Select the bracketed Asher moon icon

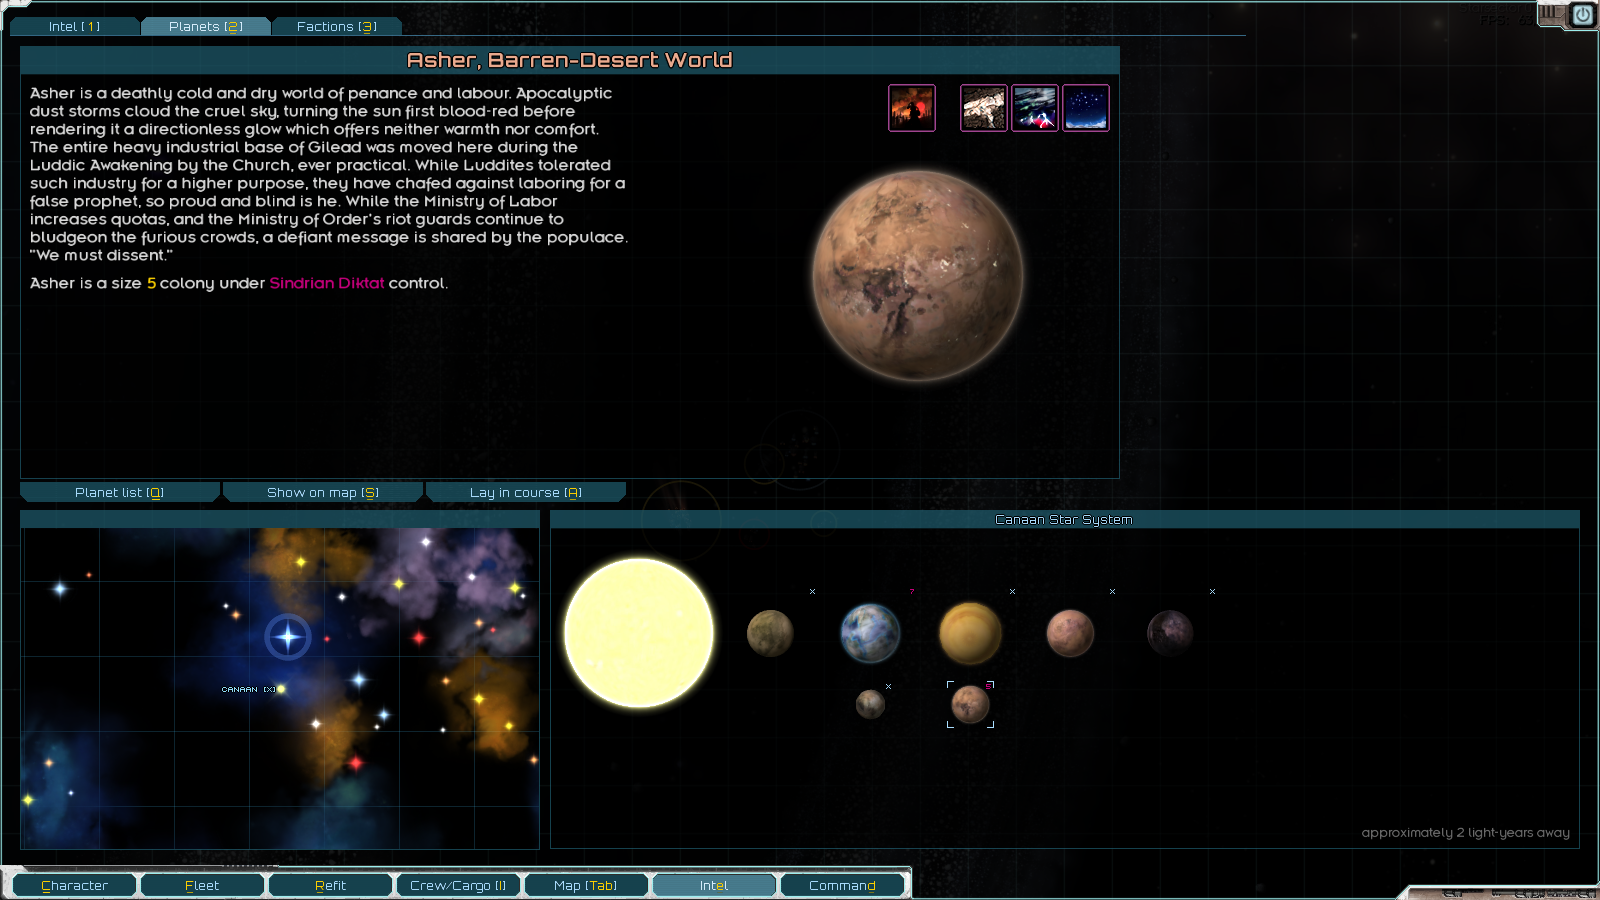(970, 704)
